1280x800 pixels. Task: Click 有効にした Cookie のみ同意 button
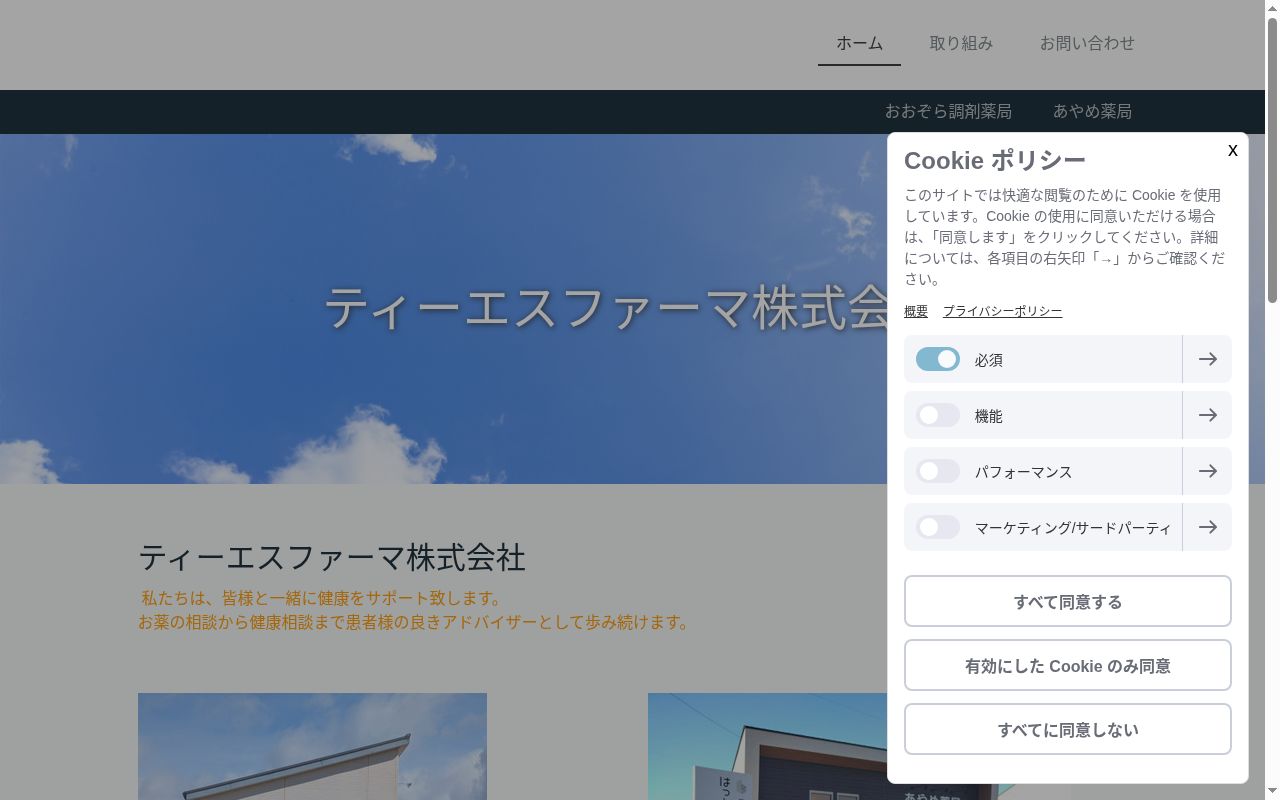[x=1068, y=665]
